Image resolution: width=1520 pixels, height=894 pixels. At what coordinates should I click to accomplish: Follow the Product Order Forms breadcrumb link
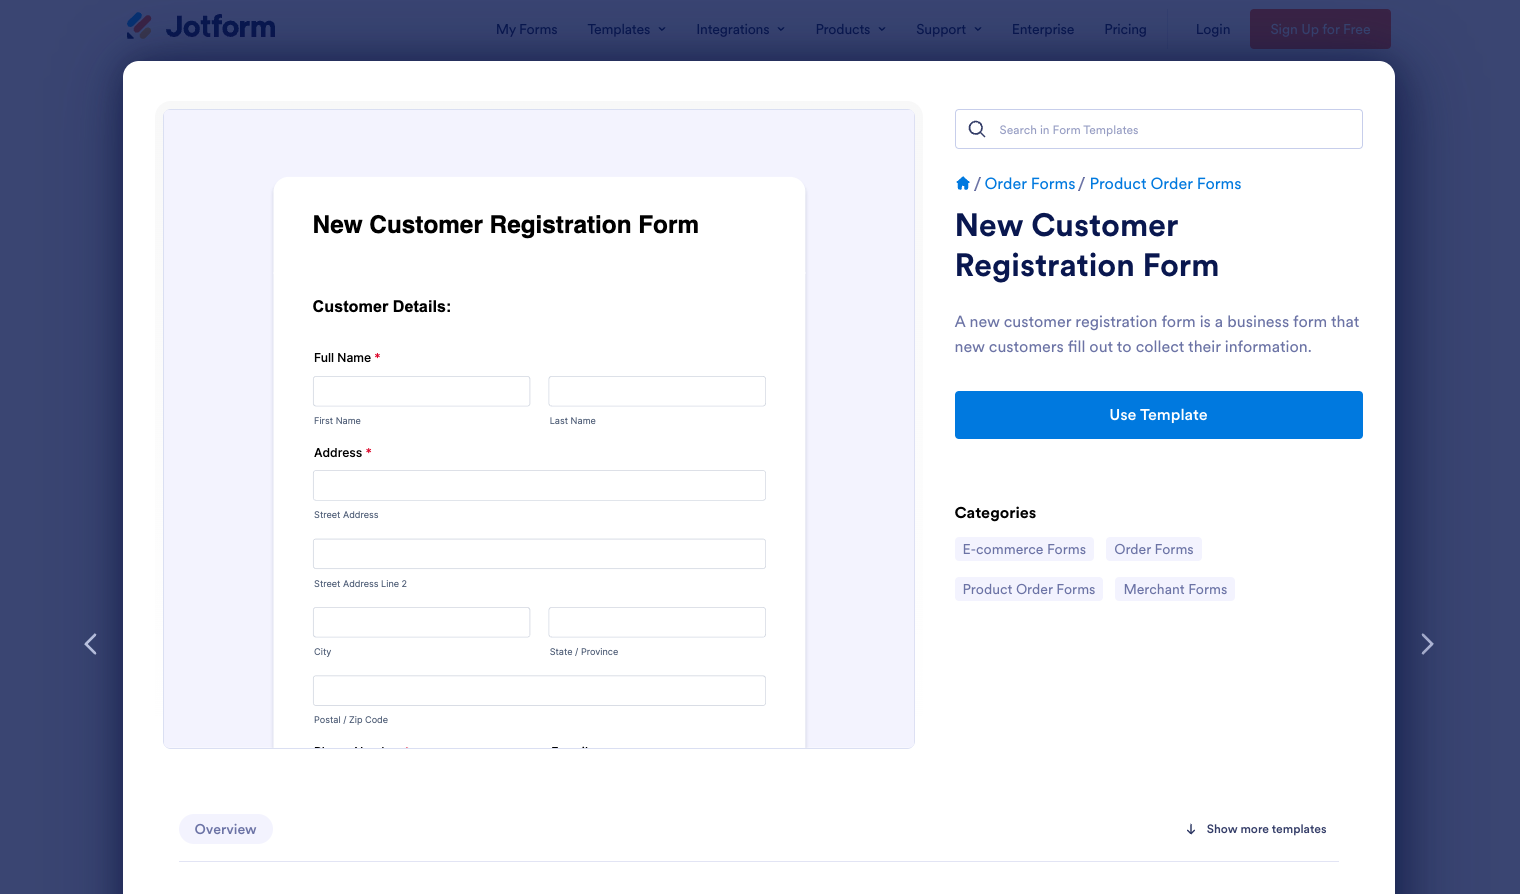click(1165, 184)
